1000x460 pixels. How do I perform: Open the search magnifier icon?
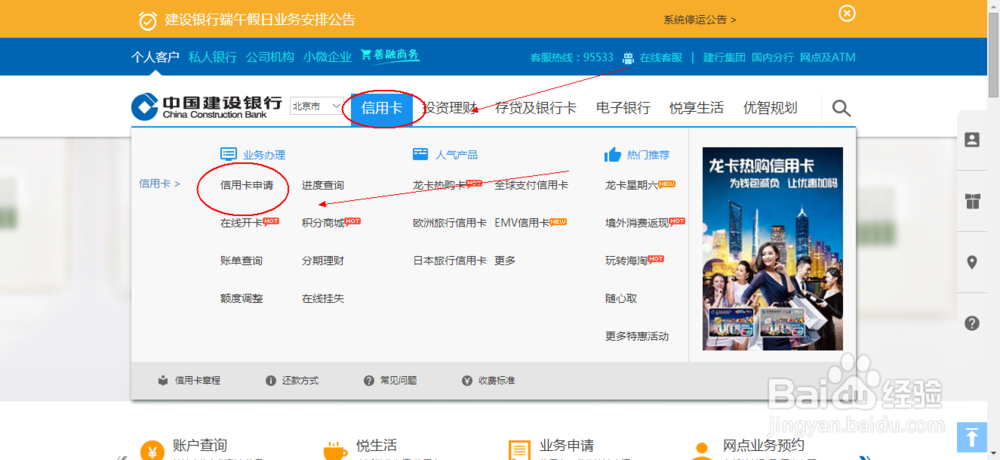pyautogui.click(x=841, y=108)
